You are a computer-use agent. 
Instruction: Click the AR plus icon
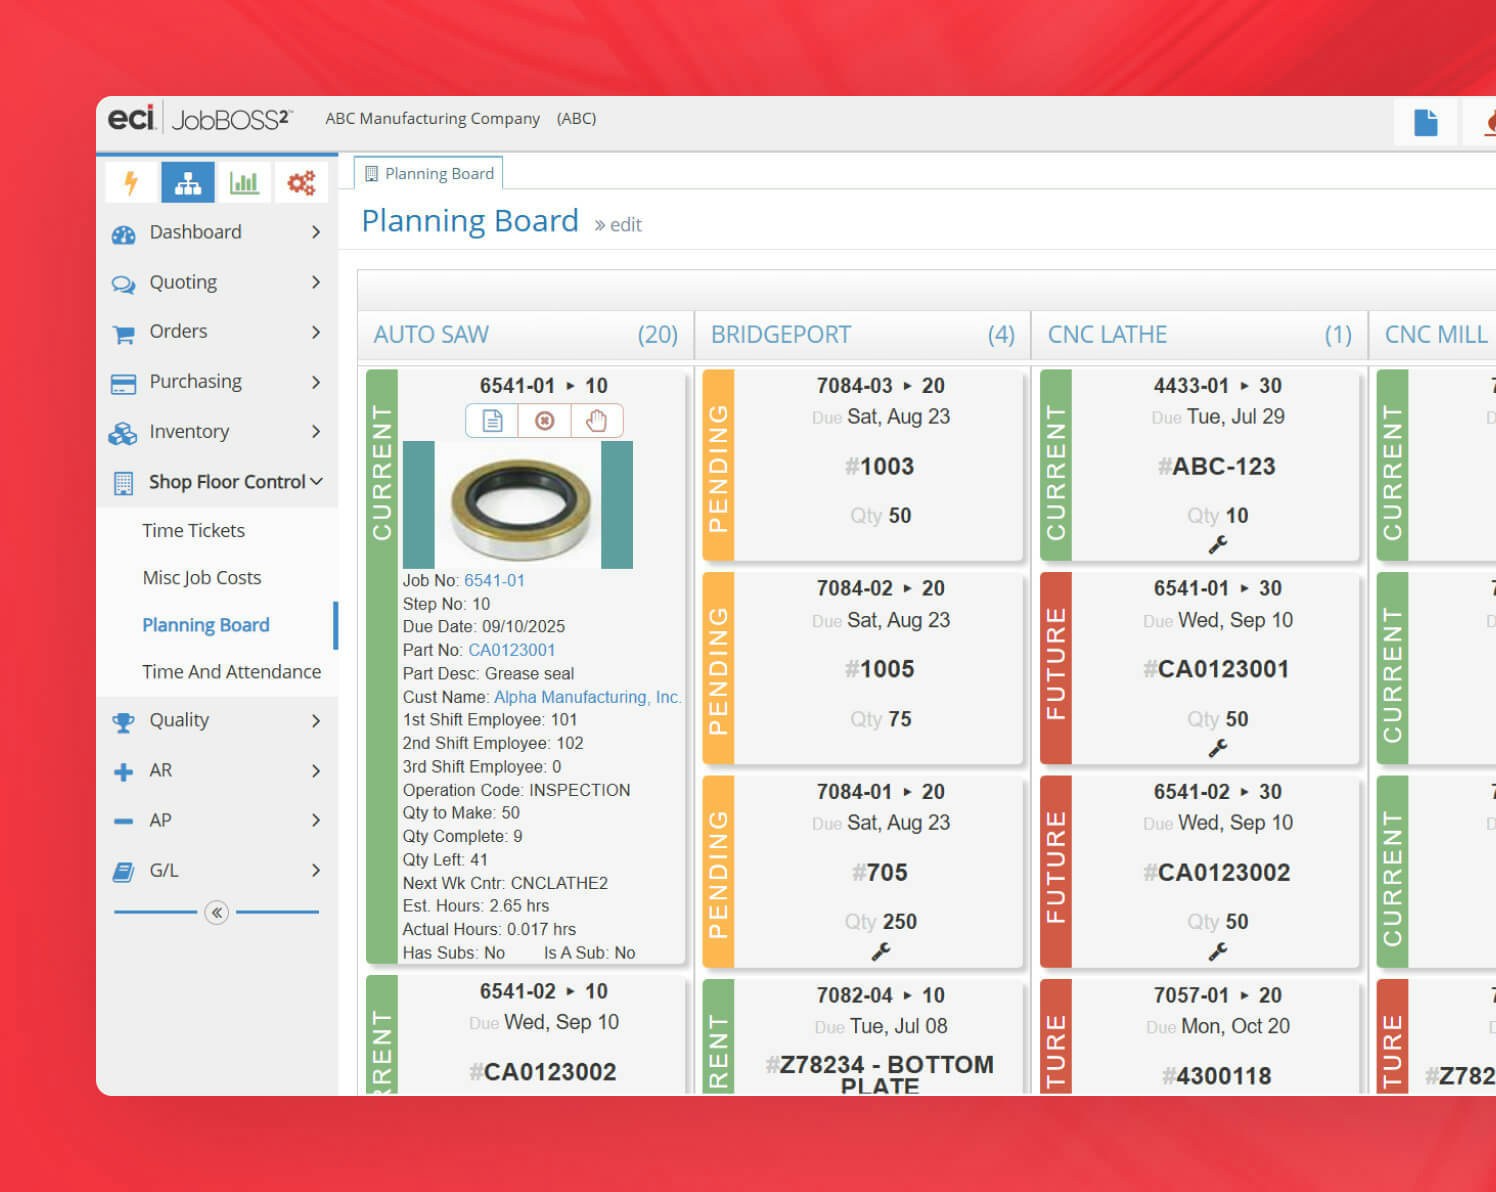(x=123, y=772)
